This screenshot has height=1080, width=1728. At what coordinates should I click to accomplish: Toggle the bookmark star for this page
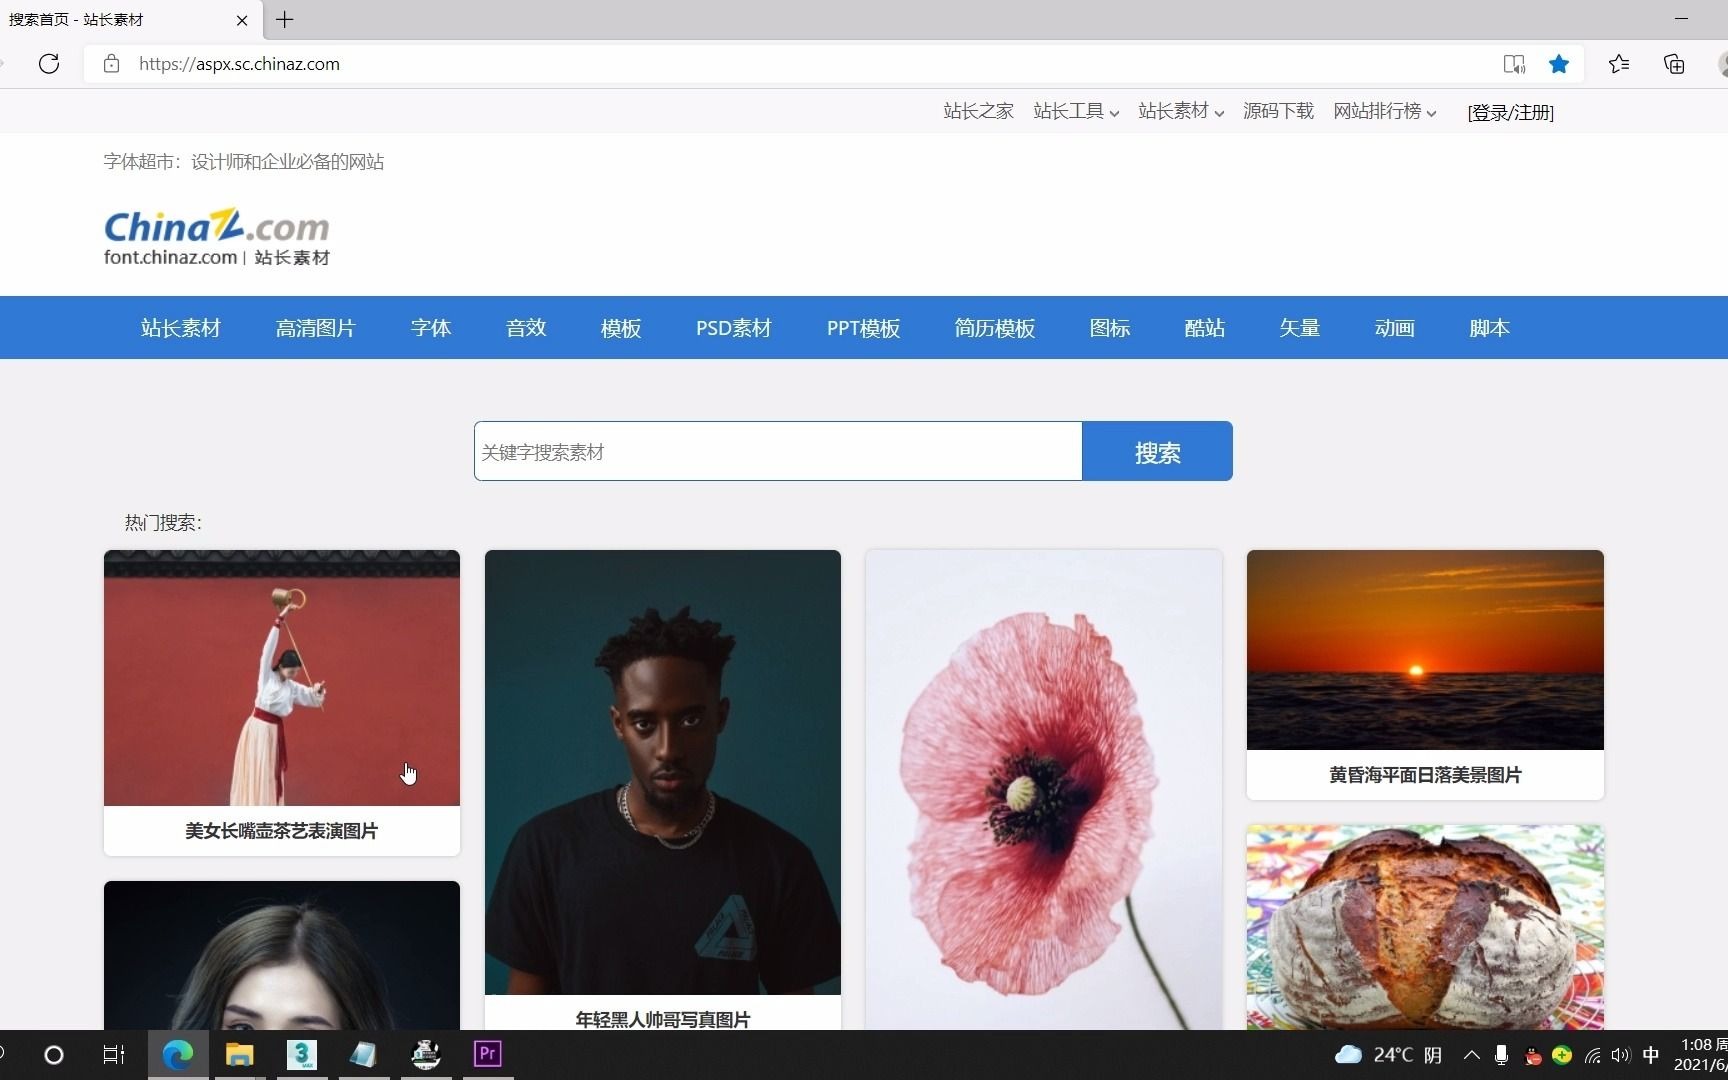click(x=1558, y=63)
